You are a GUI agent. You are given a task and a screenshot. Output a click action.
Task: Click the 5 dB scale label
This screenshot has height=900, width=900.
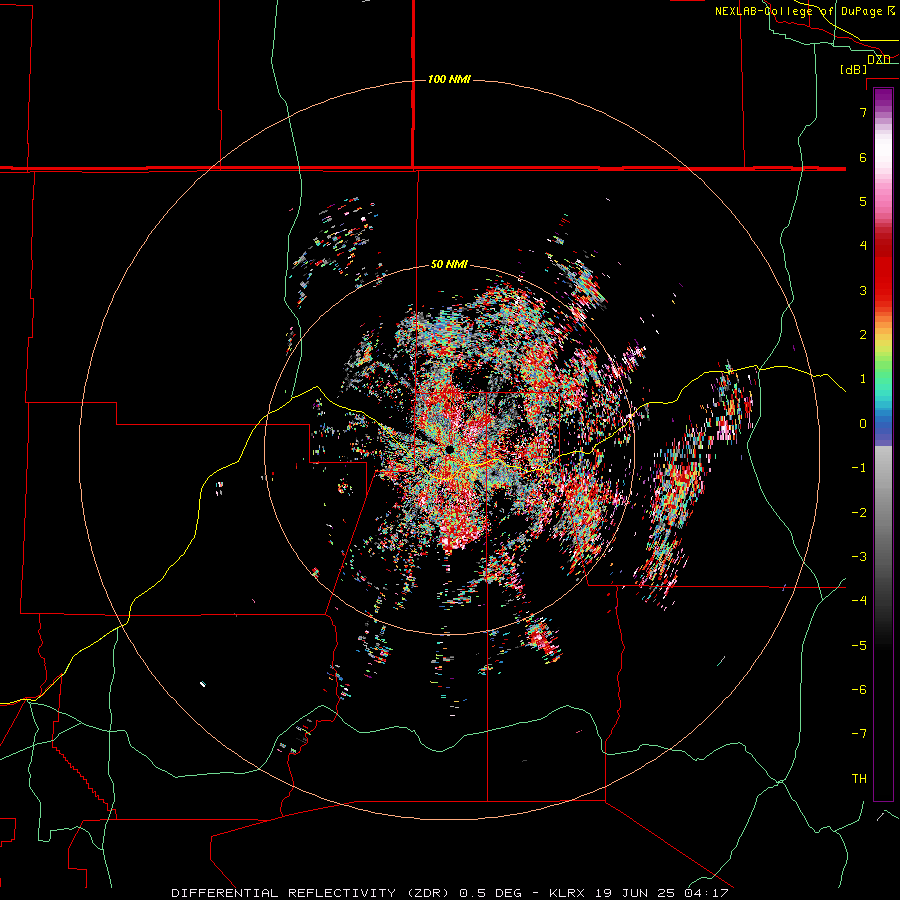coord(863,201)
